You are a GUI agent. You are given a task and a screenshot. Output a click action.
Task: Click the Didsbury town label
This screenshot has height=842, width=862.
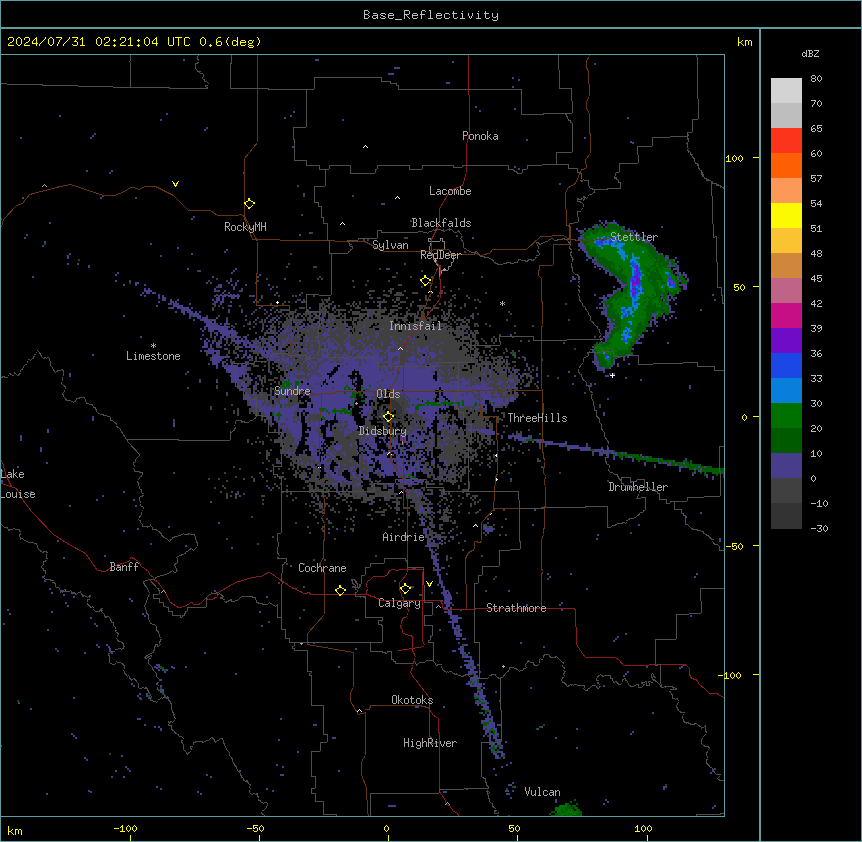tap(383, 431)
